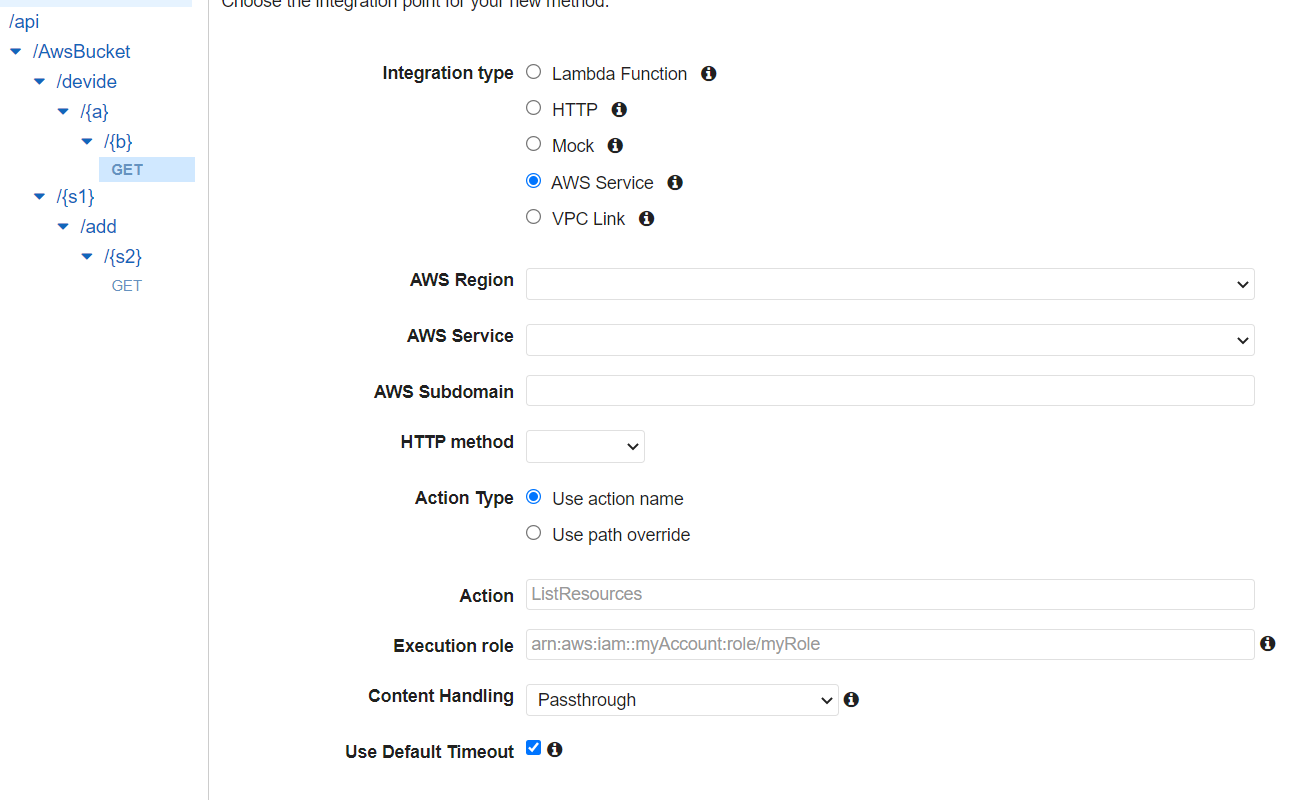
Task: Open the /add resource link
Action: (99, 226)
